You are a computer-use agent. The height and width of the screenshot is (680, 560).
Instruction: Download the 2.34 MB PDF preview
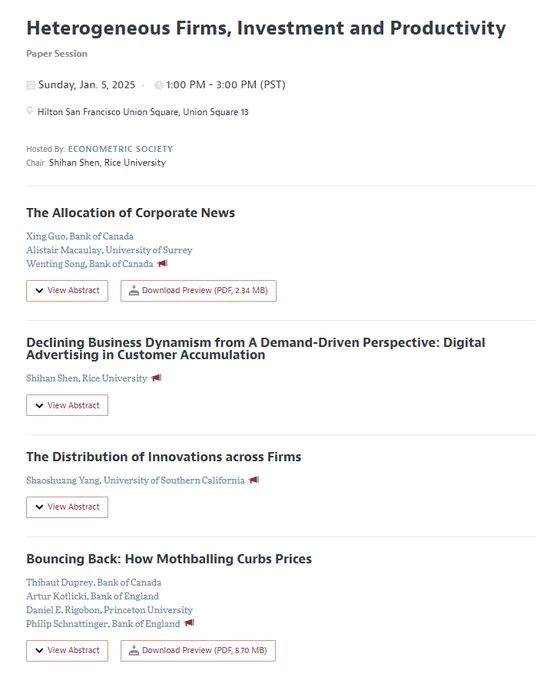(199, 291)
